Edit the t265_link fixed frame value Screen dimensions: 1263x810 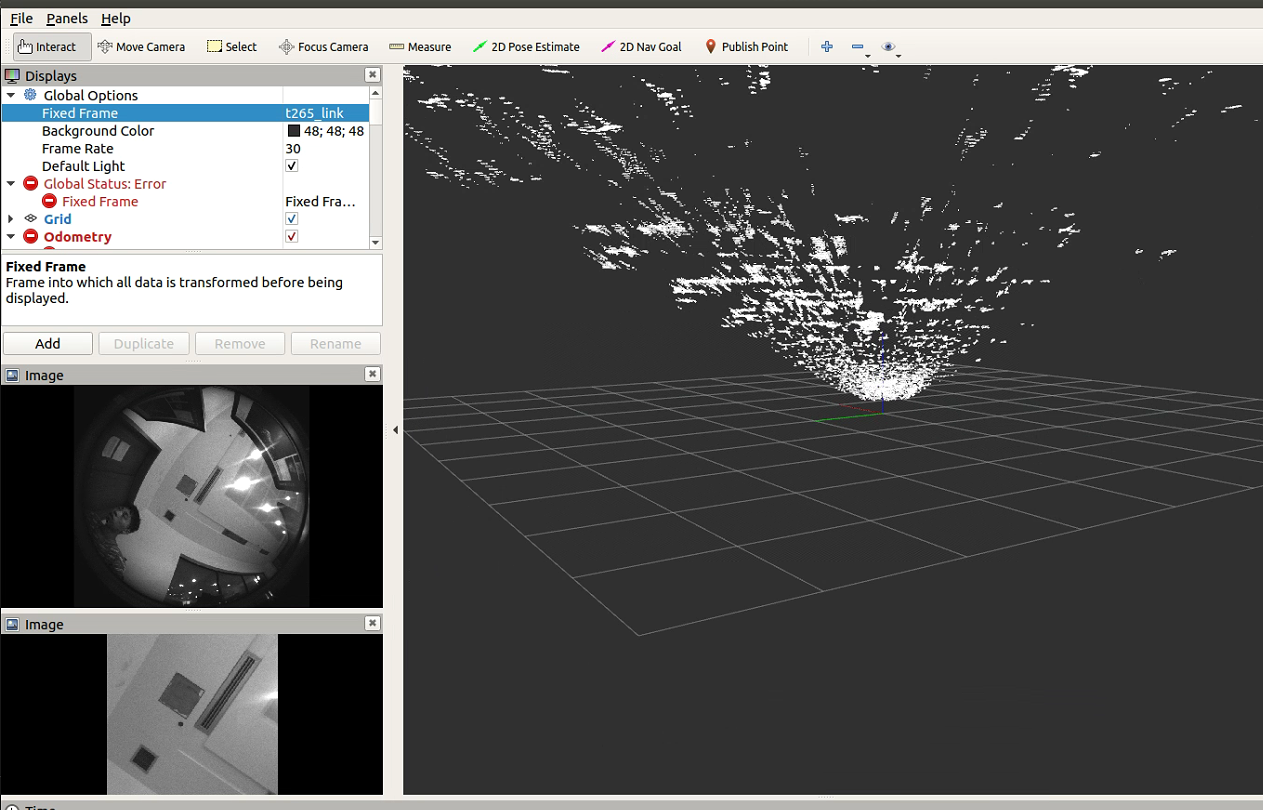pyautogui.click(x=314, y=113)
